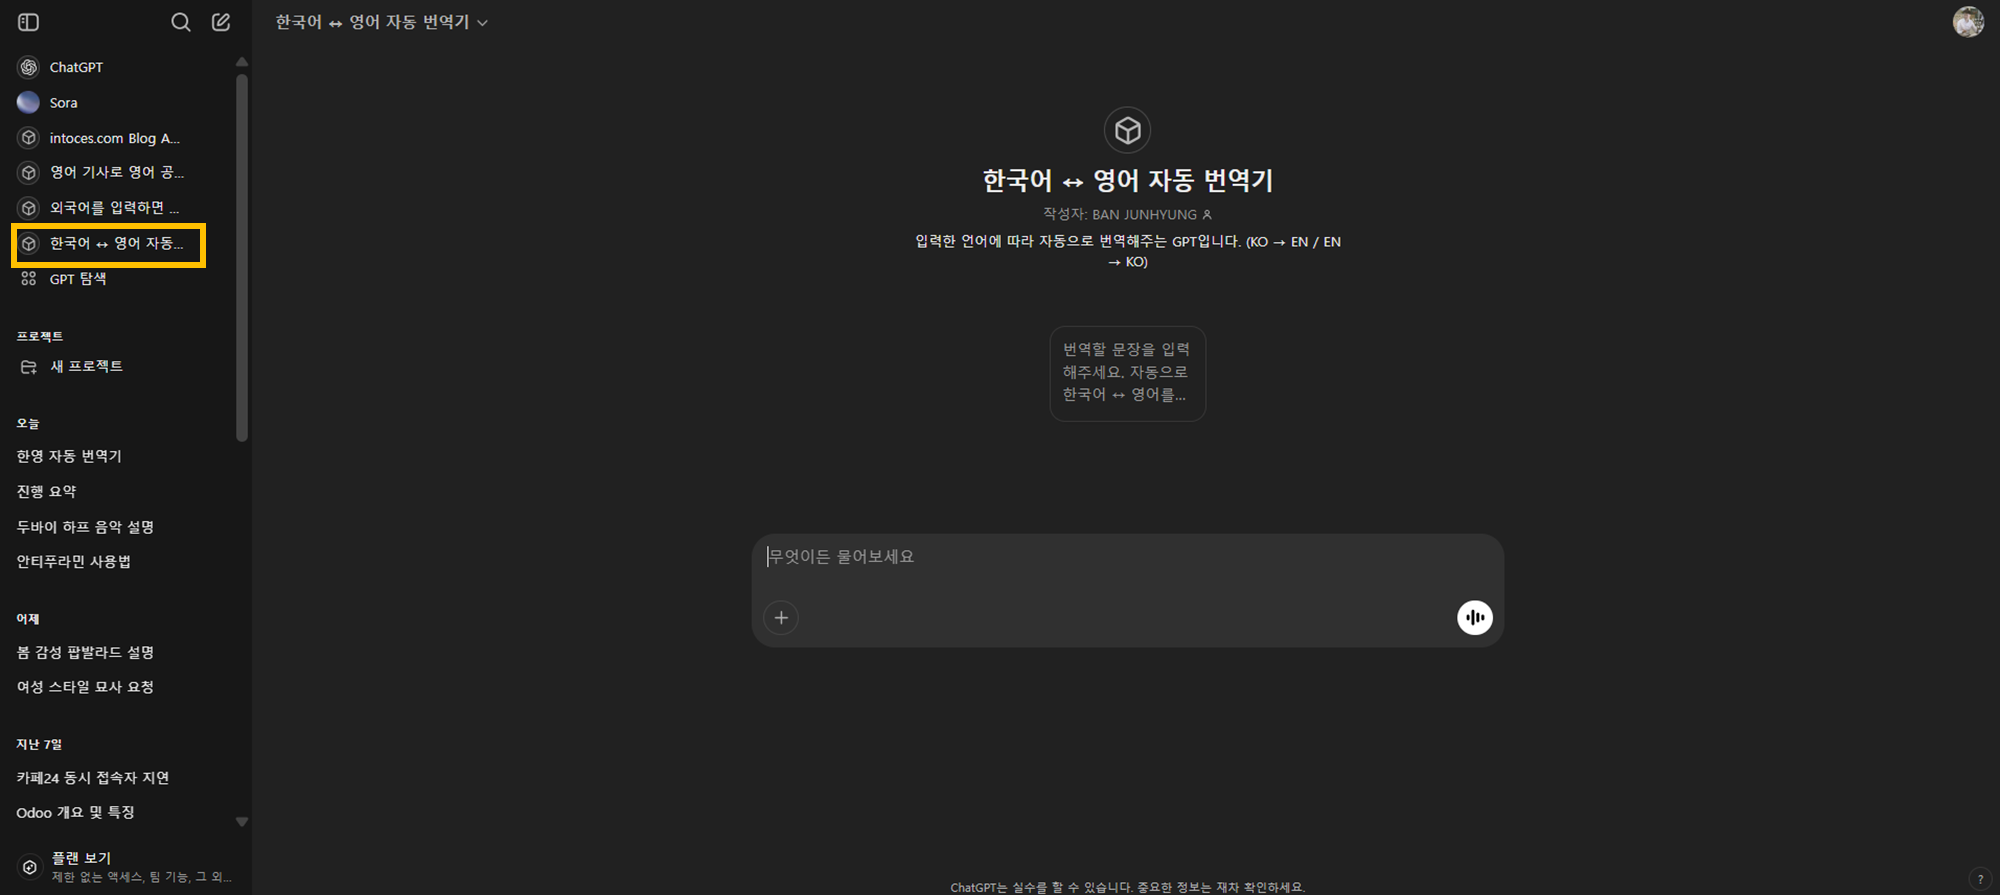The width and height of the screenshot is (2000, 895).
Task: Click the sidebar scroll down arrow
Action: (x=242, y=822)
